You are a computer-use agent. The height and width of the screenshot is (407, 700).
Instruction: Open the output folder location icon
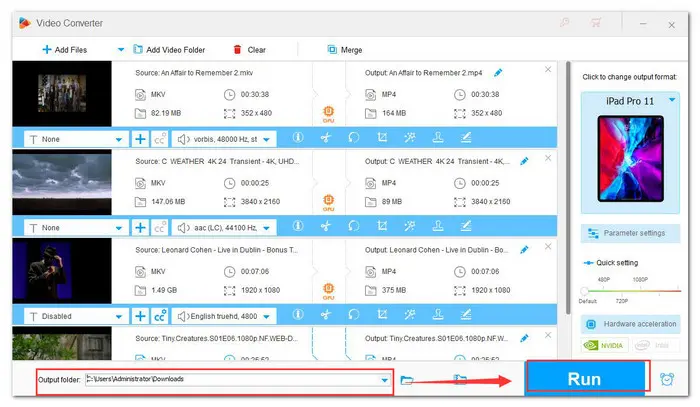pyautogui.click(x=460, y=379)
